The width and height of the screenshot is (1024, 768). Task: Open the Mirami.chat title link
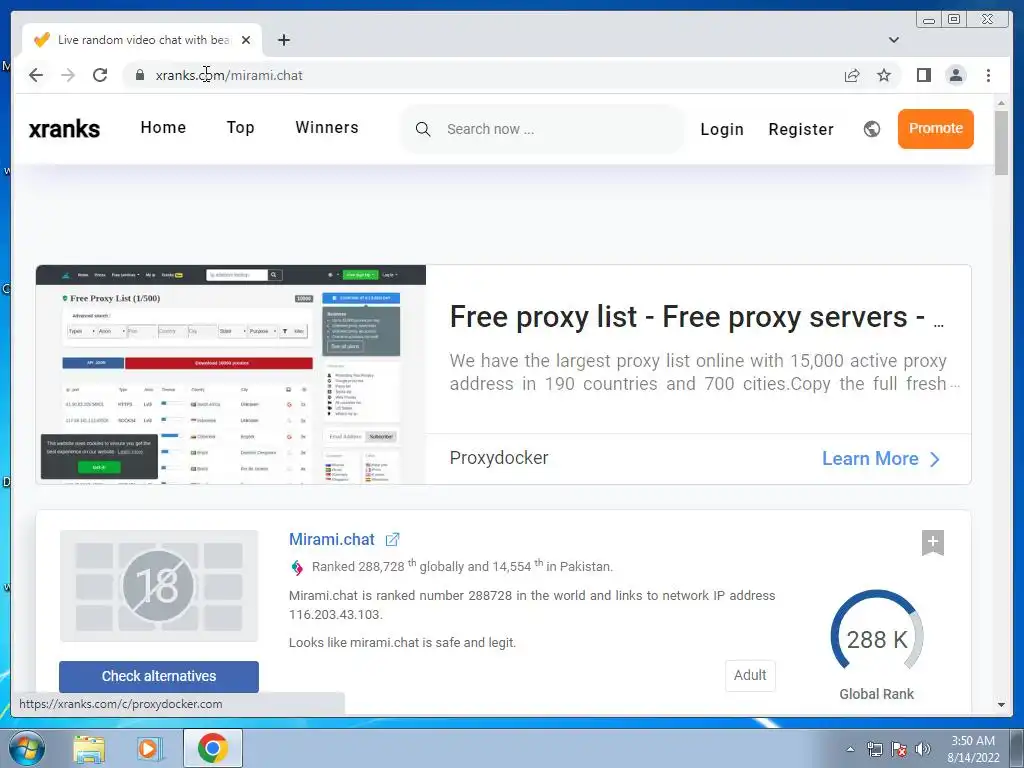[x=332, y=539]
